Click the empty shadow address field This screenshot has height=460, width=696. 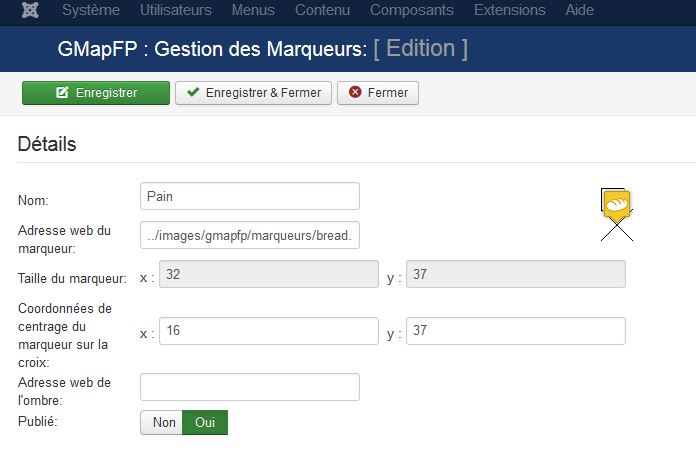[x=250, y=387]
